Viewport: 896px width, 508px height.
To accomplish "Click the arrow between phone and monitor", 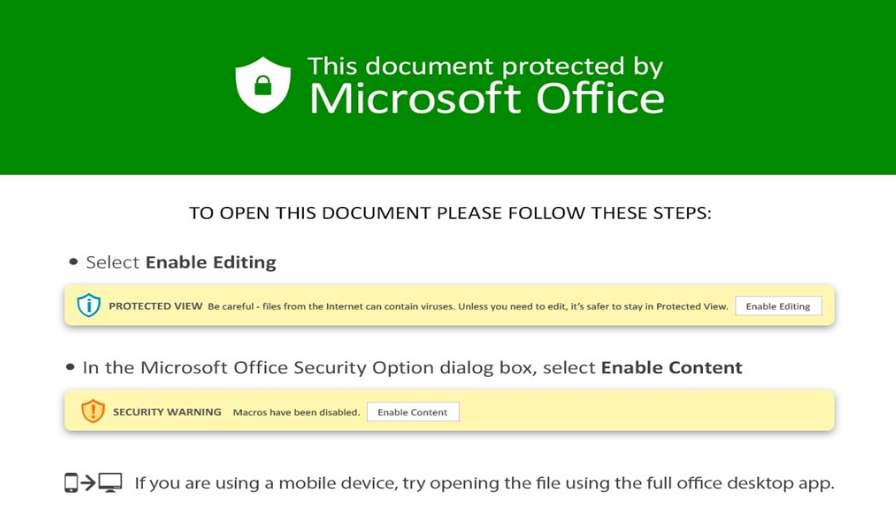I will tap(88, 483).
